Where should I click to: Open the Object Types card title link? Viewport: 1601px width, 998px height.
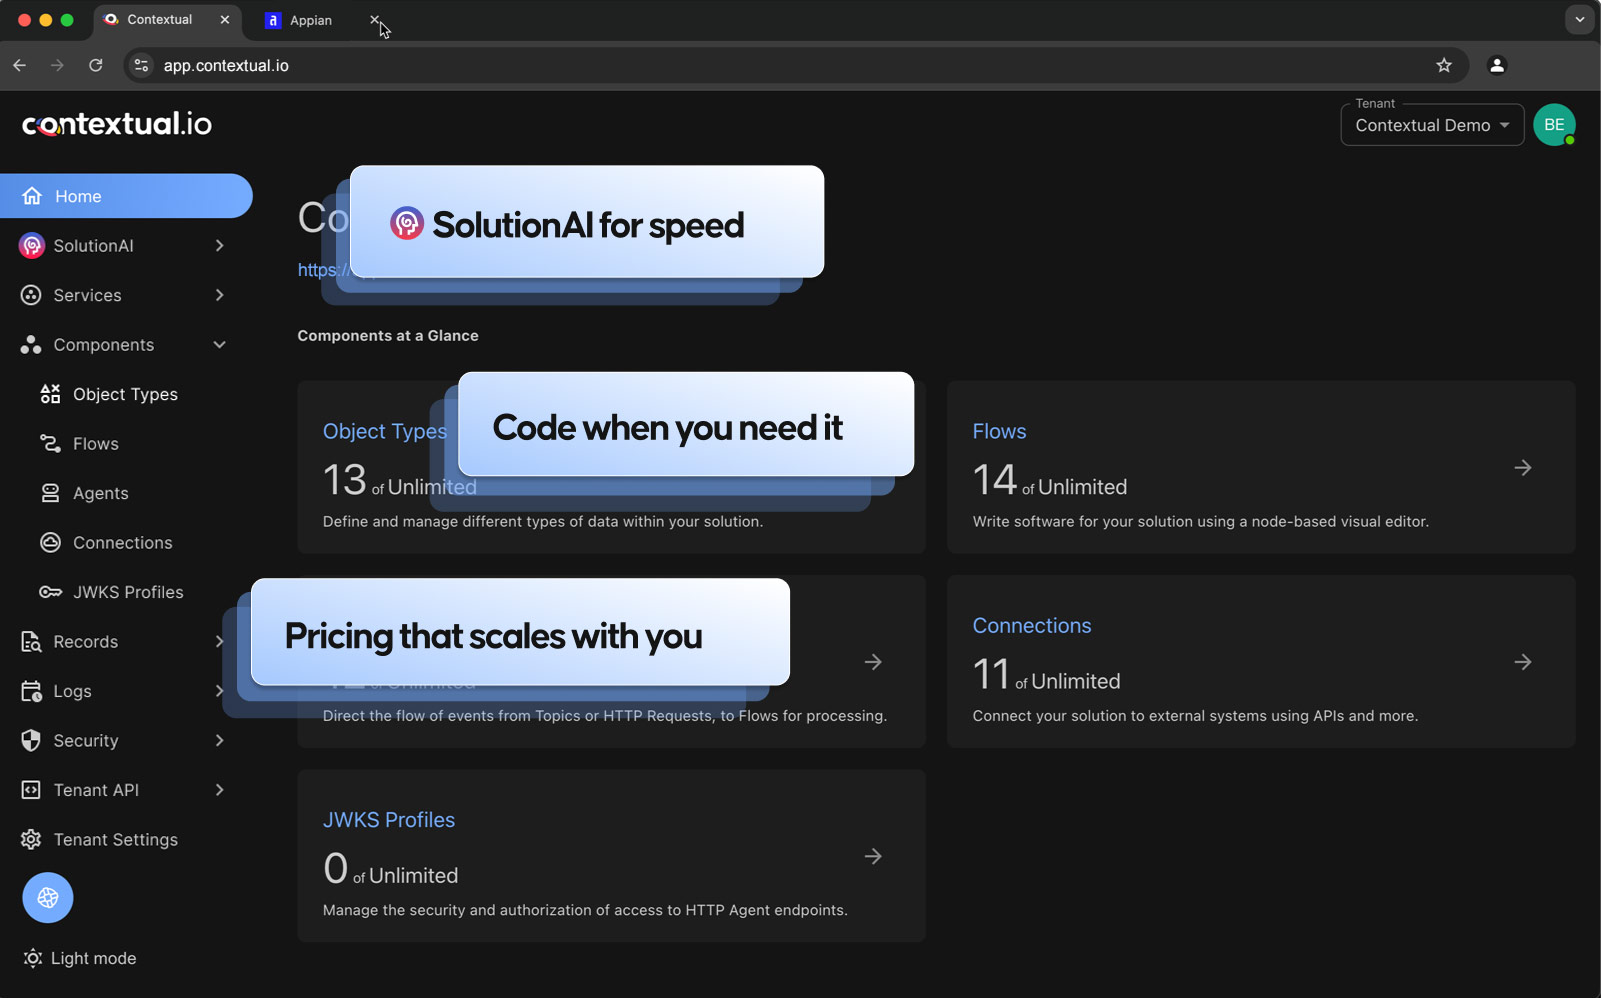[x=384, y=431]
